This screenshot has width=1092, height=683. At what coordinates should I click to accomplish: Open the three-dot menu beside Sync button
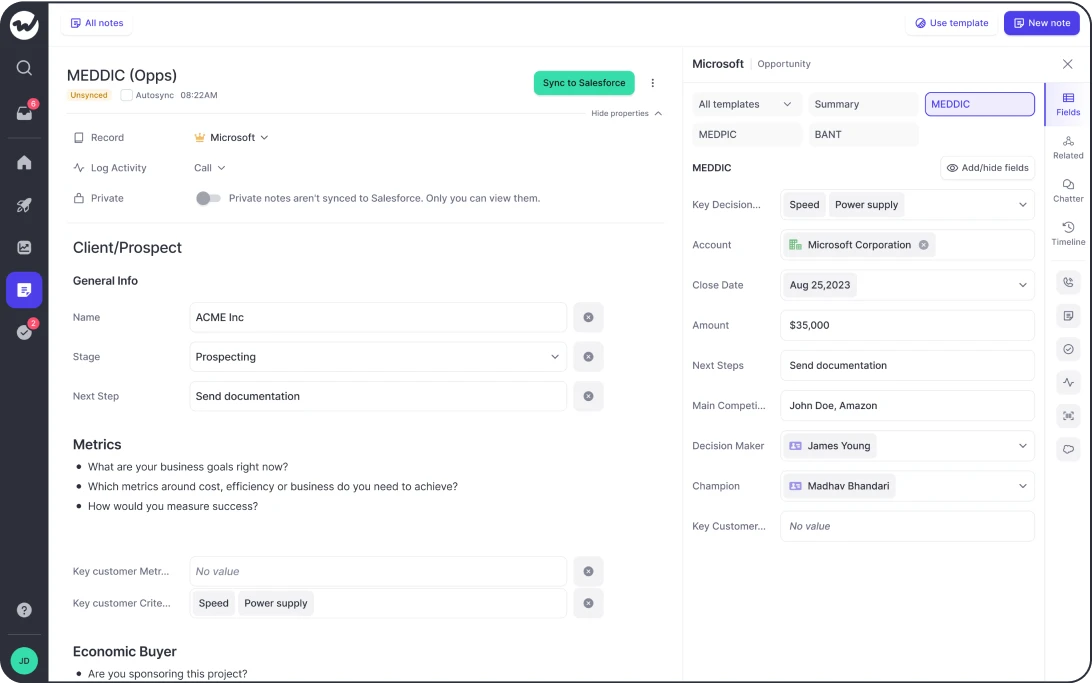pos(653,83)
